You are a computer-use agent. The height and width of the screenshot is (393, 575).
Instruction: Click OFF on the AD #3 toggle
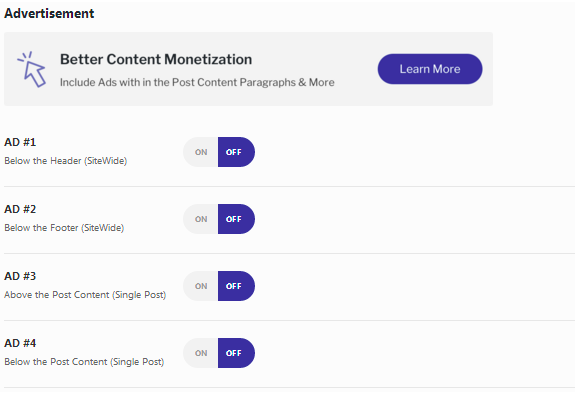pos(236,286)
